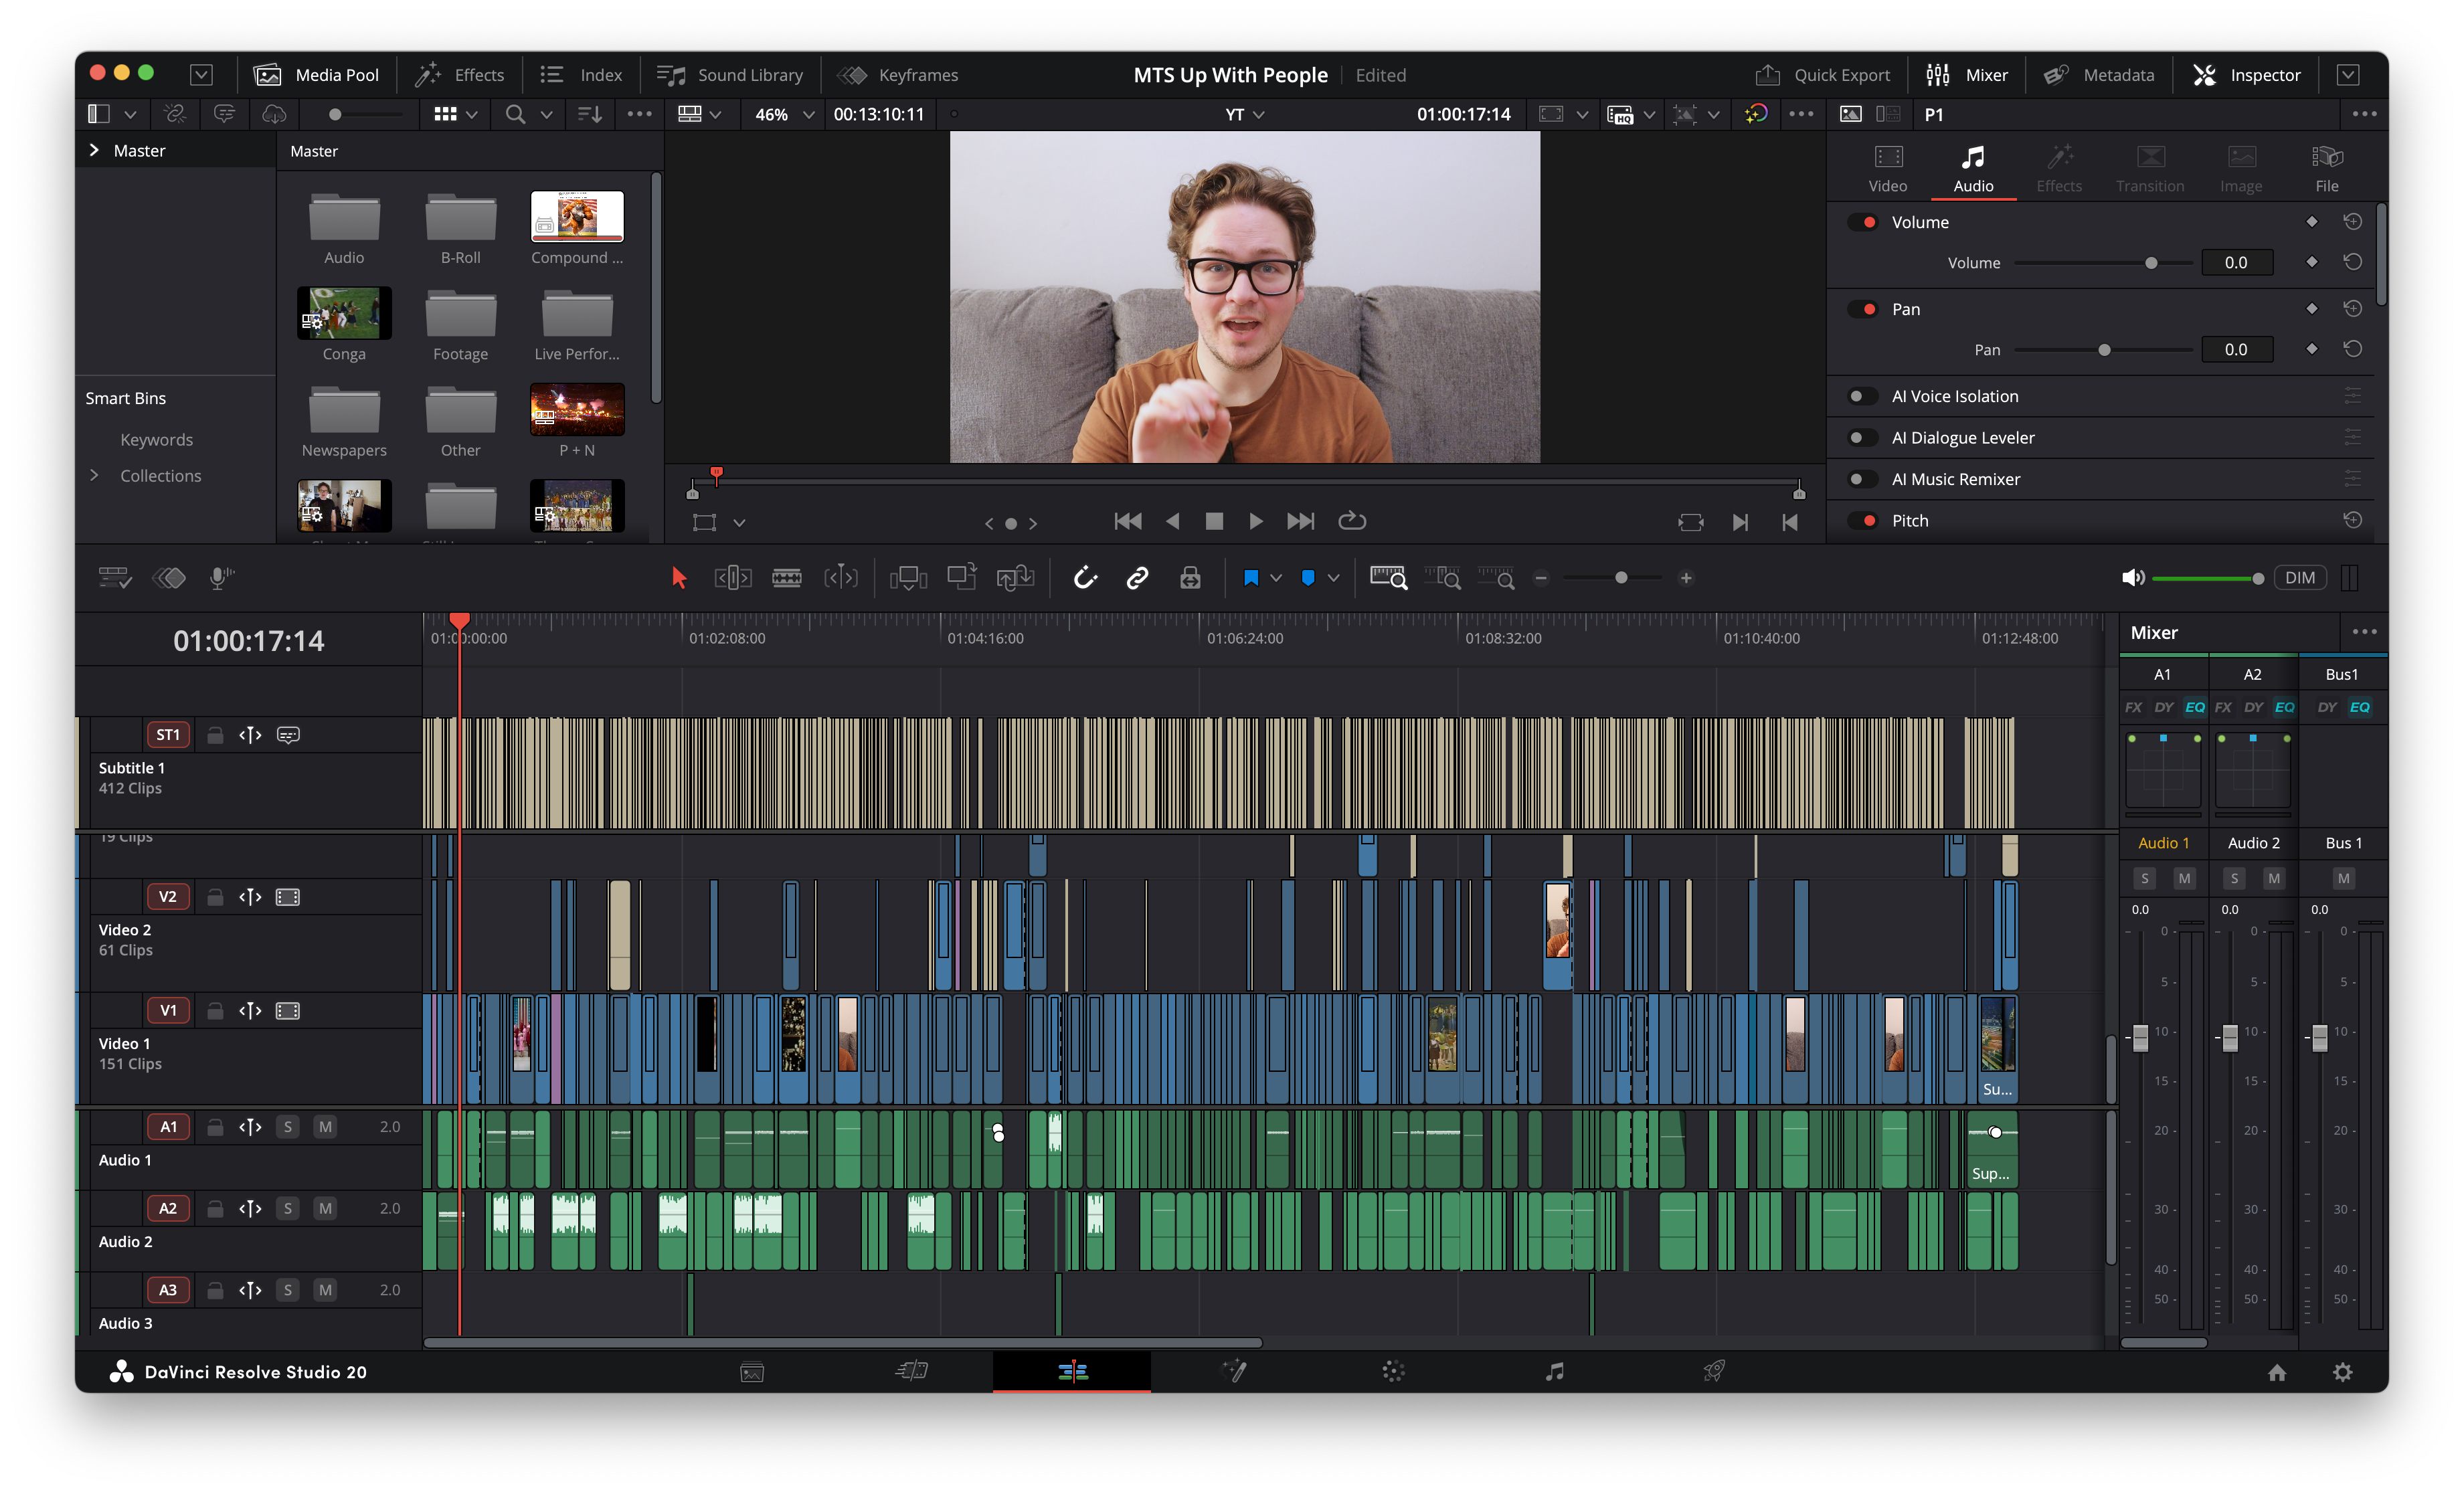This screenshot has width=2464, height=1492.
Task: Enable AI Voice Isolation toggle
Action: (x=1861, y=396)
